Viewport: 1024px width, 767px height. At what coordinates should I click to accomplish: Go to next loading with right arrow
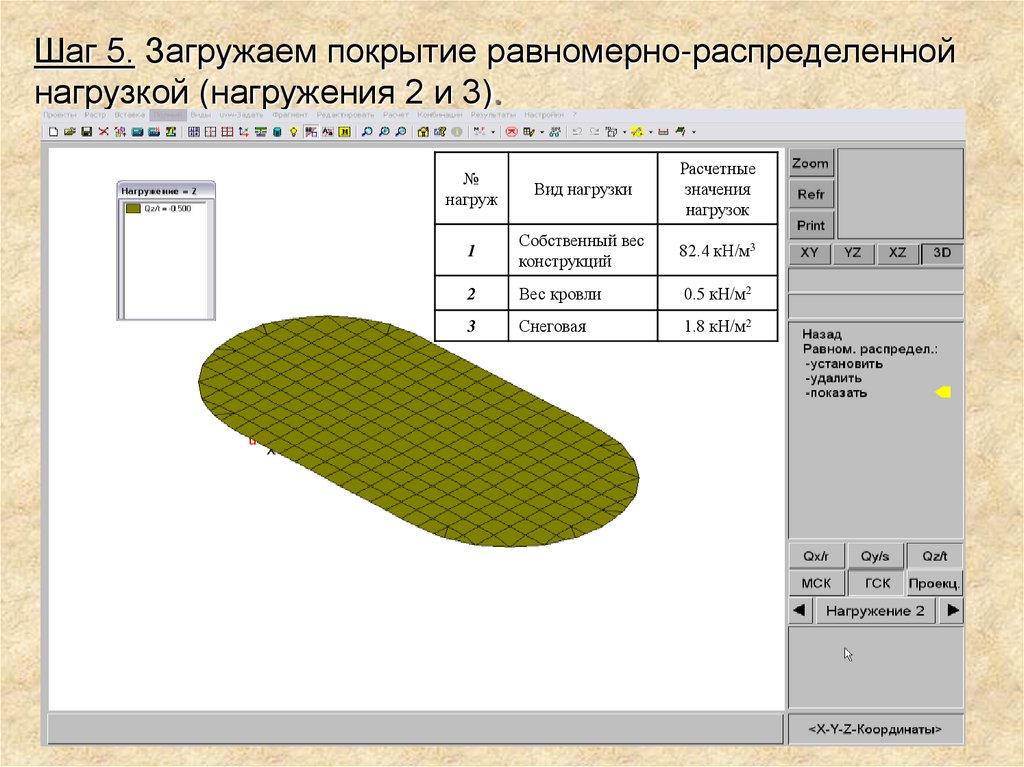coord(952,611)
